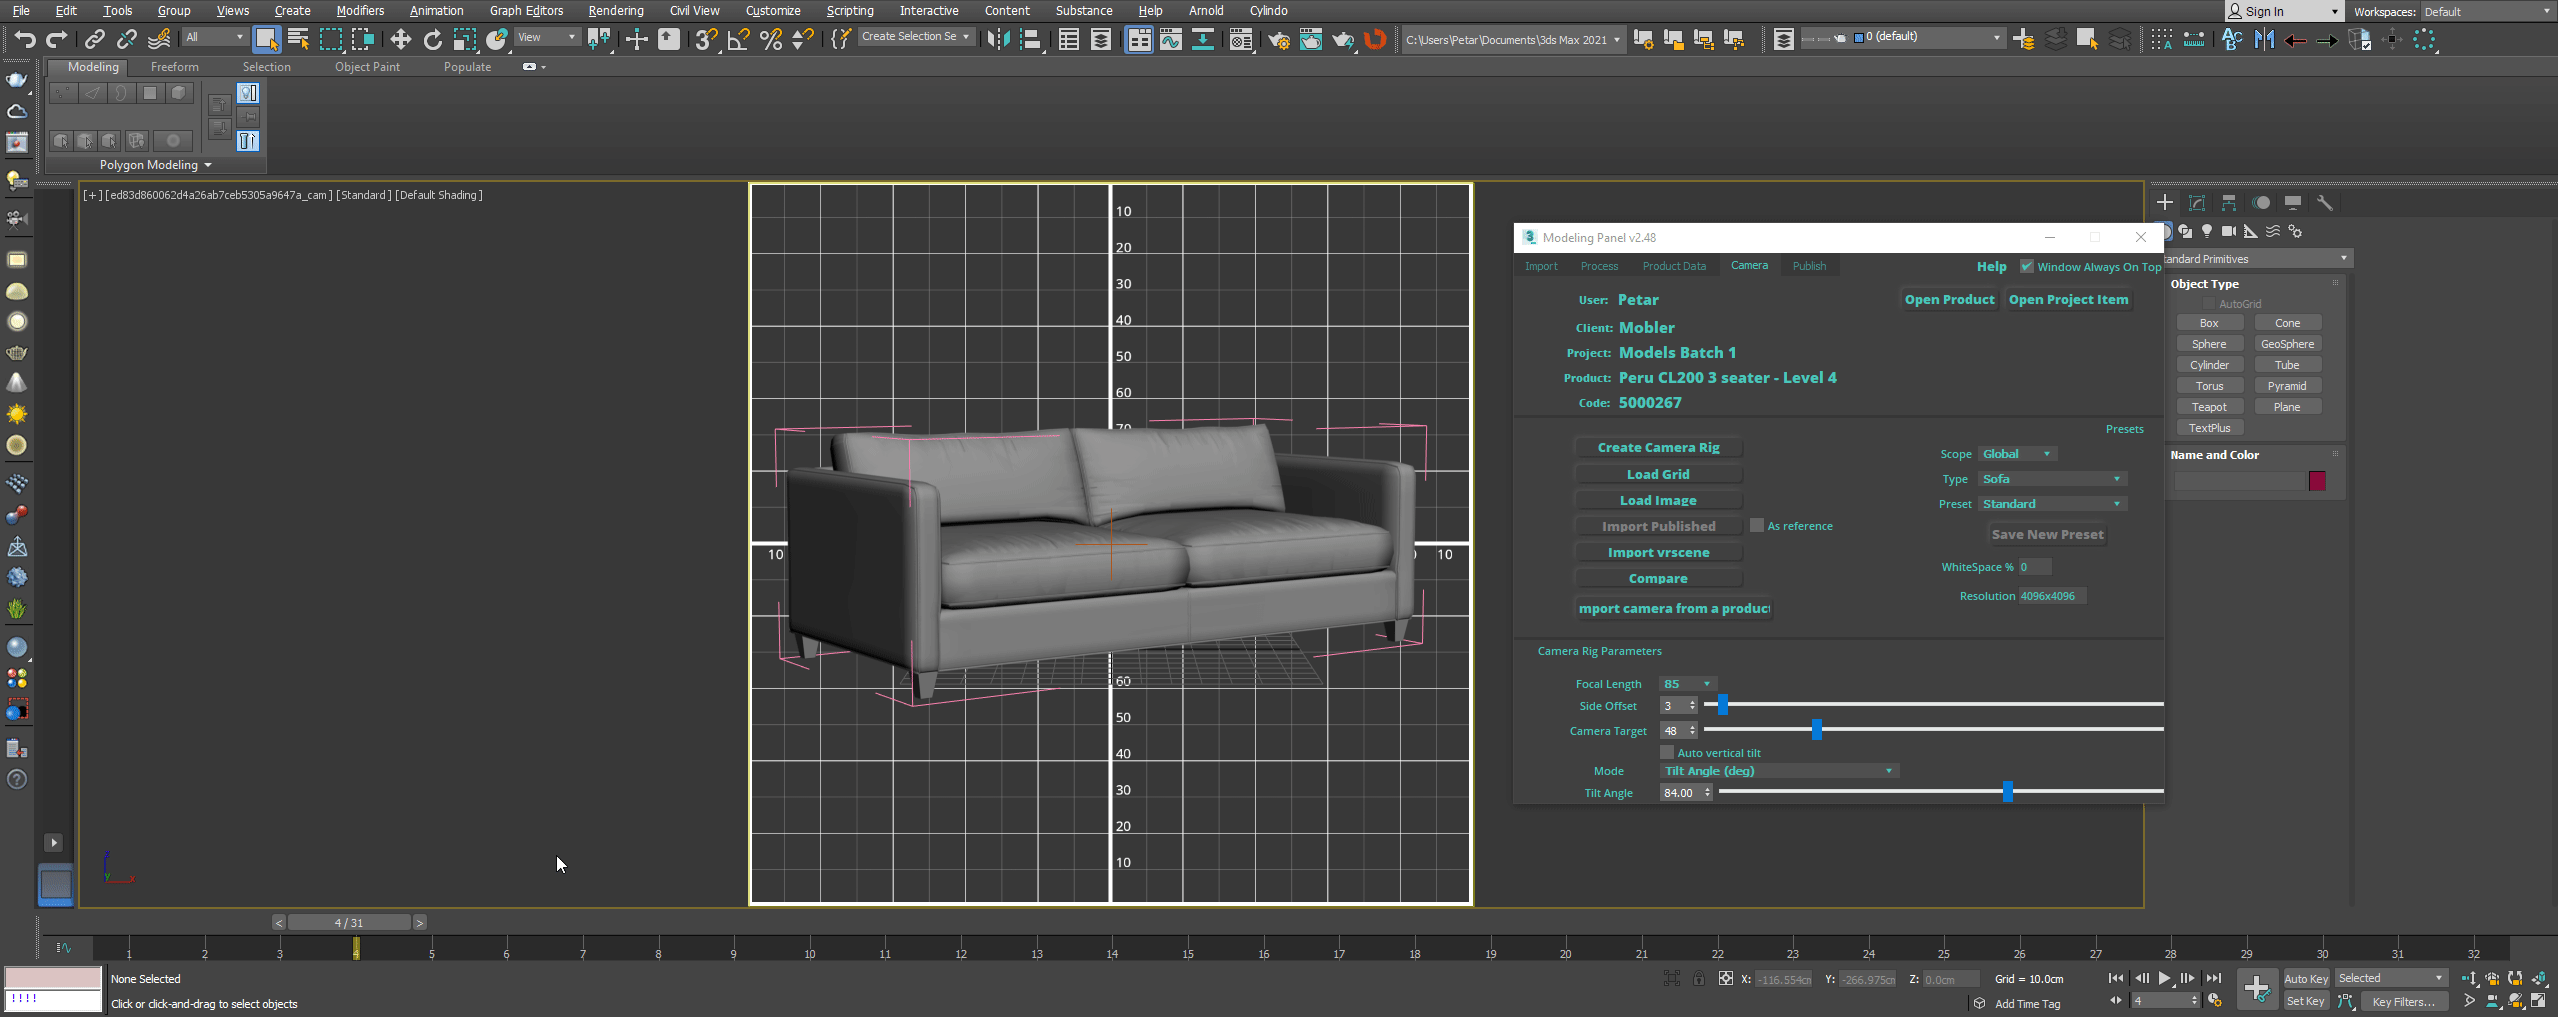Click the object color swatch

(x=2316, y=481)
